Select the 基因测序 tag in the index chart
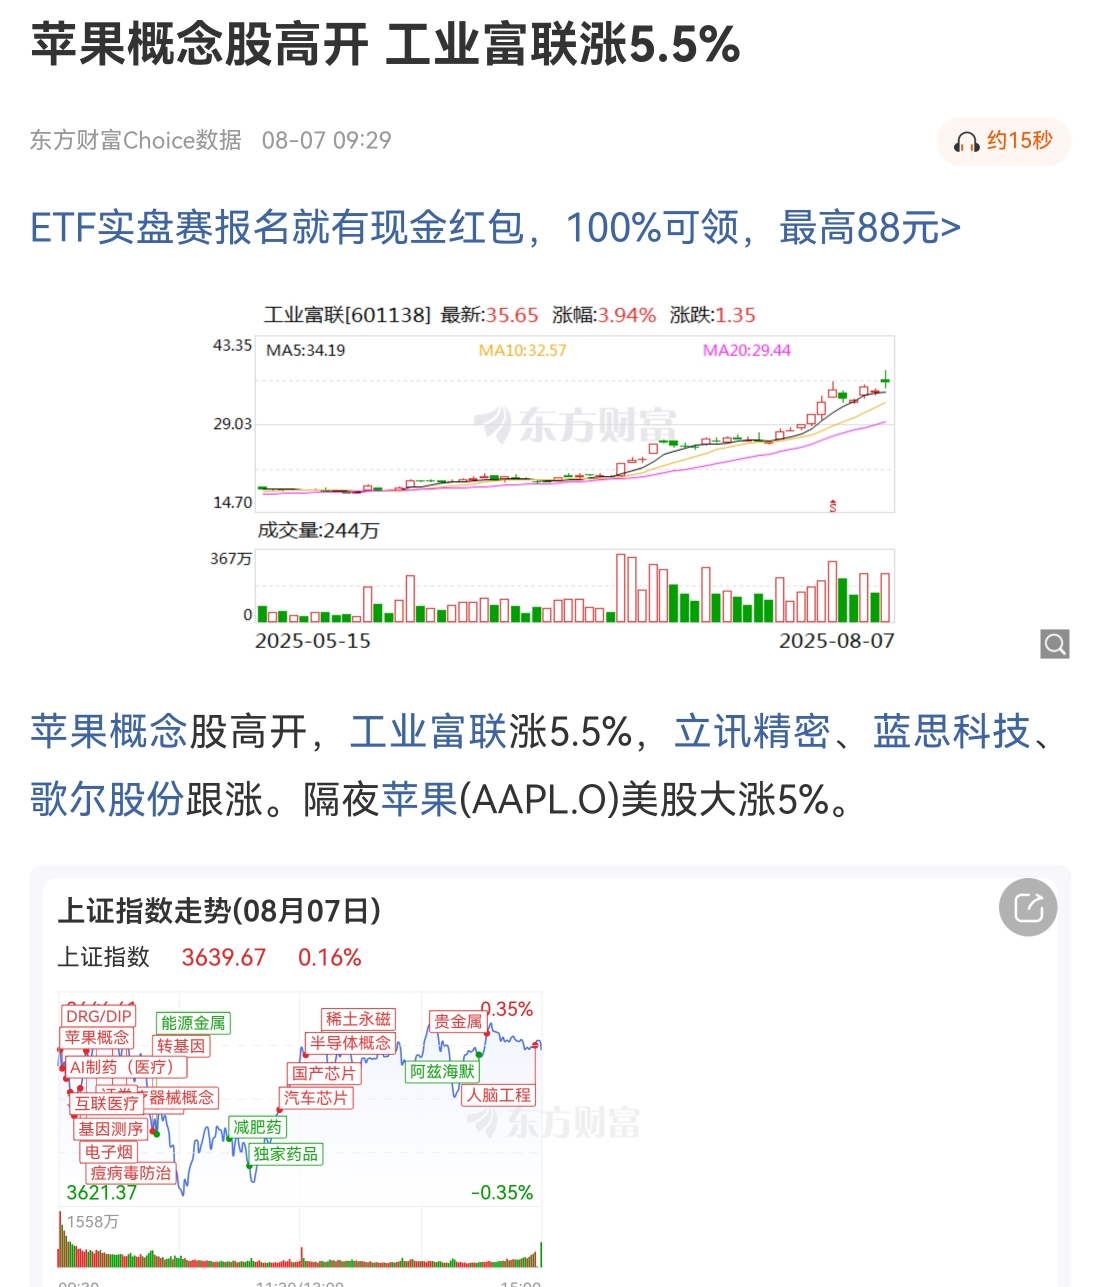The image size is (1100, 1287). tap(111, 1129)
